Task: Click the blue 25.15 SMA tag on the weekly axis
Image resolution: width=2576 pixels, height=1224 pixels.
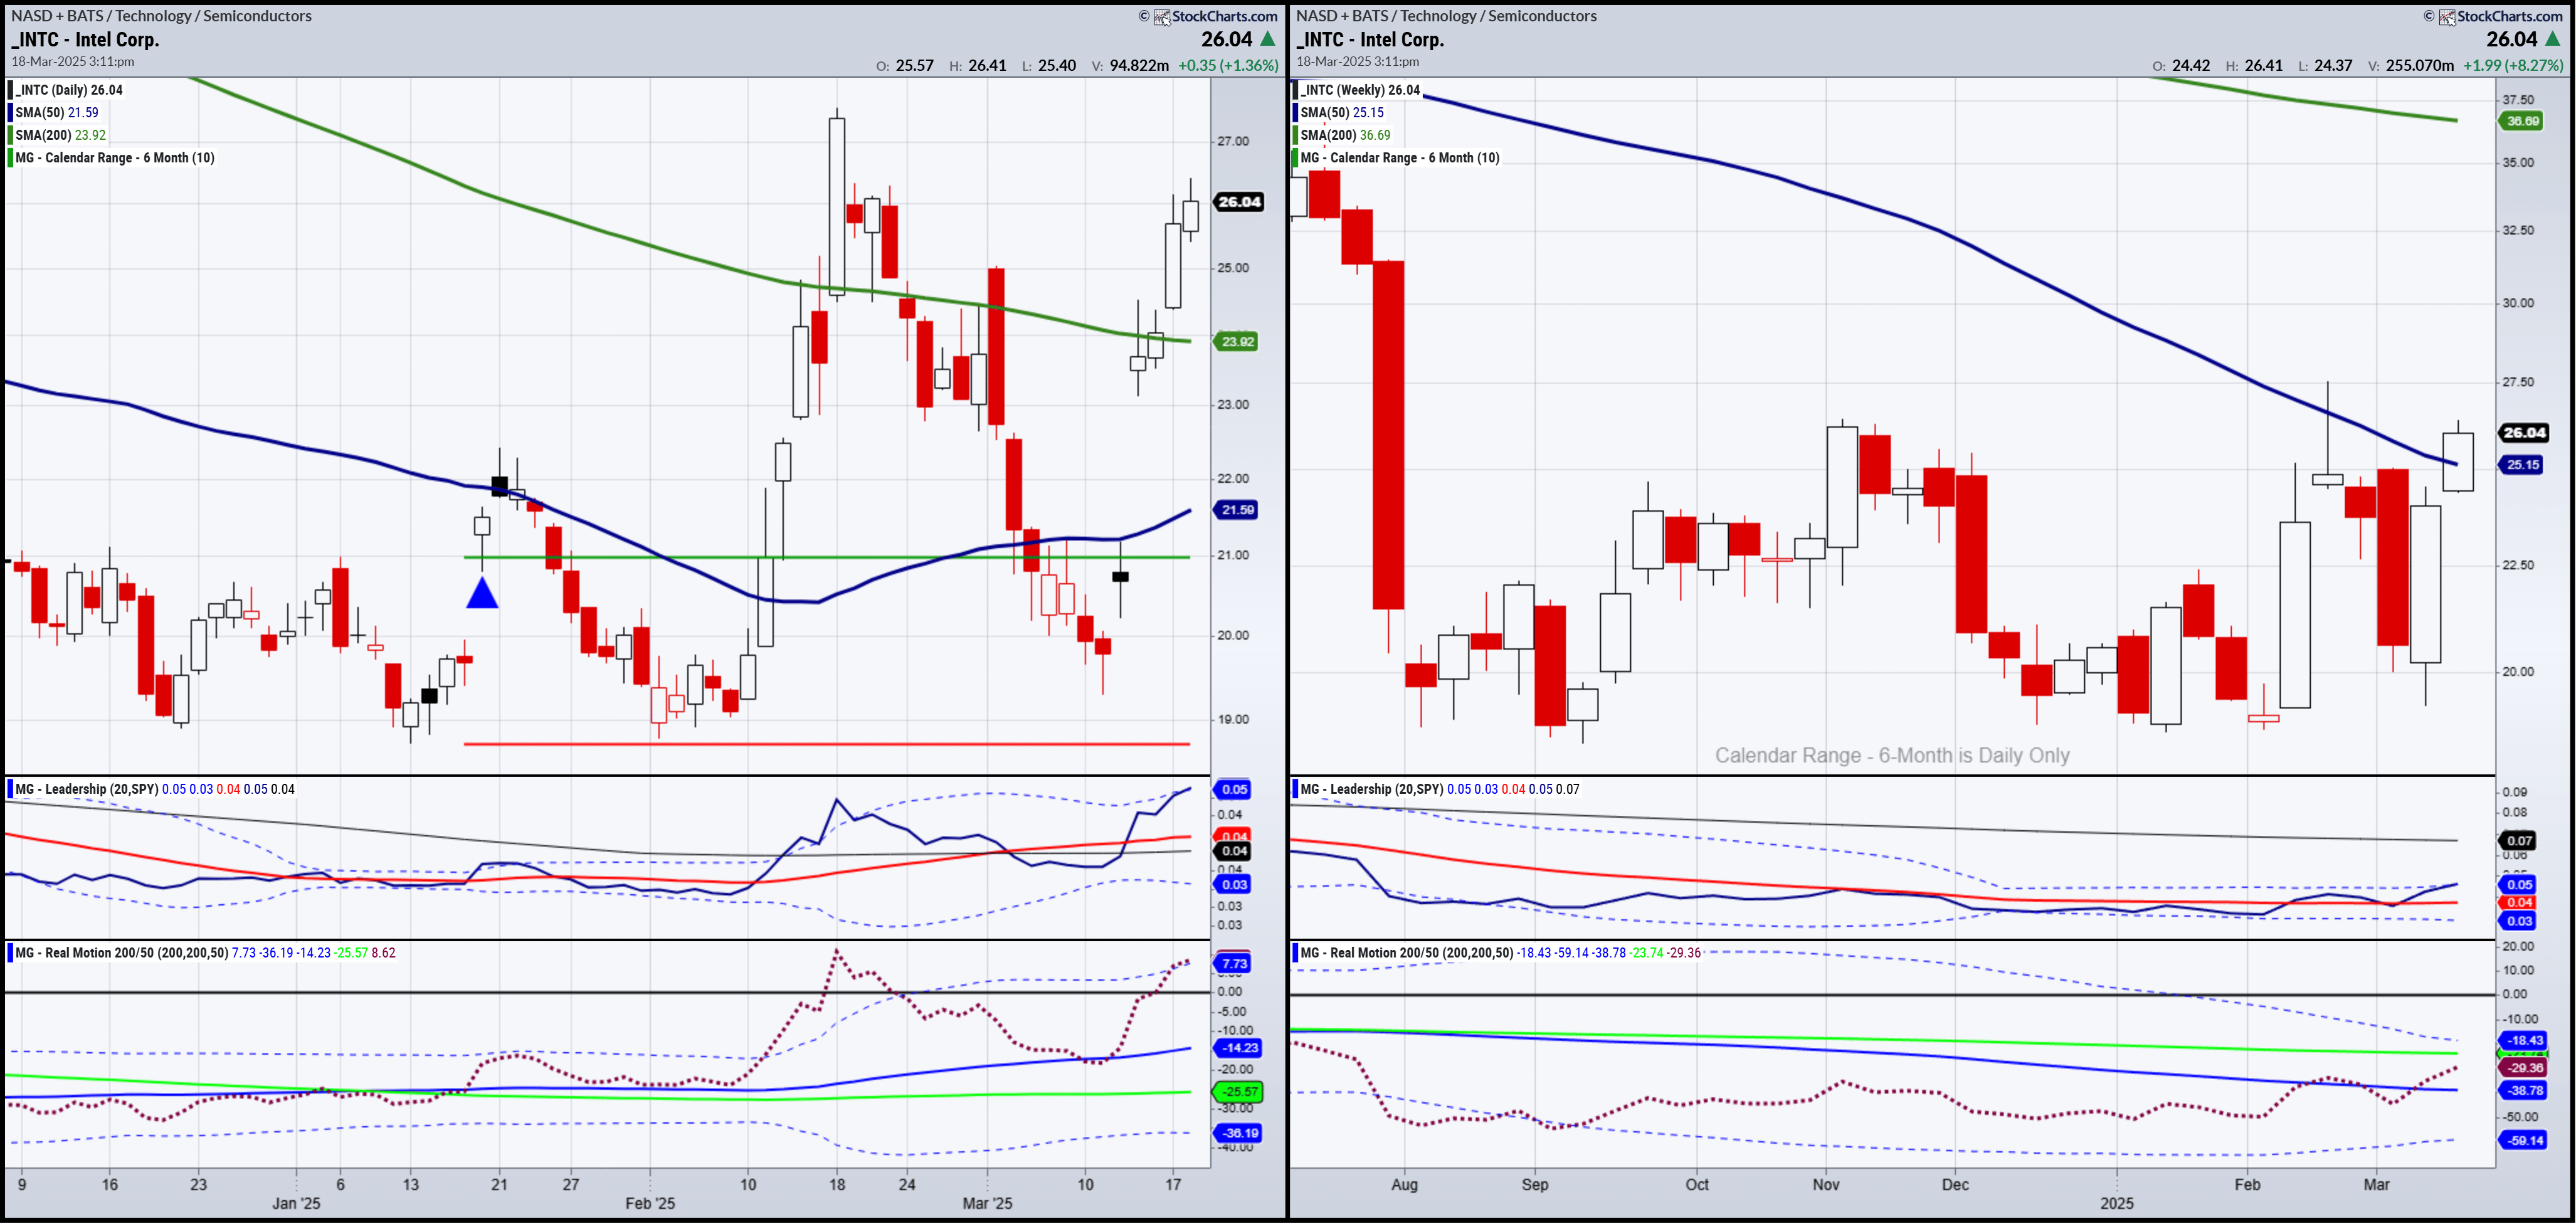Action: 2522,465
